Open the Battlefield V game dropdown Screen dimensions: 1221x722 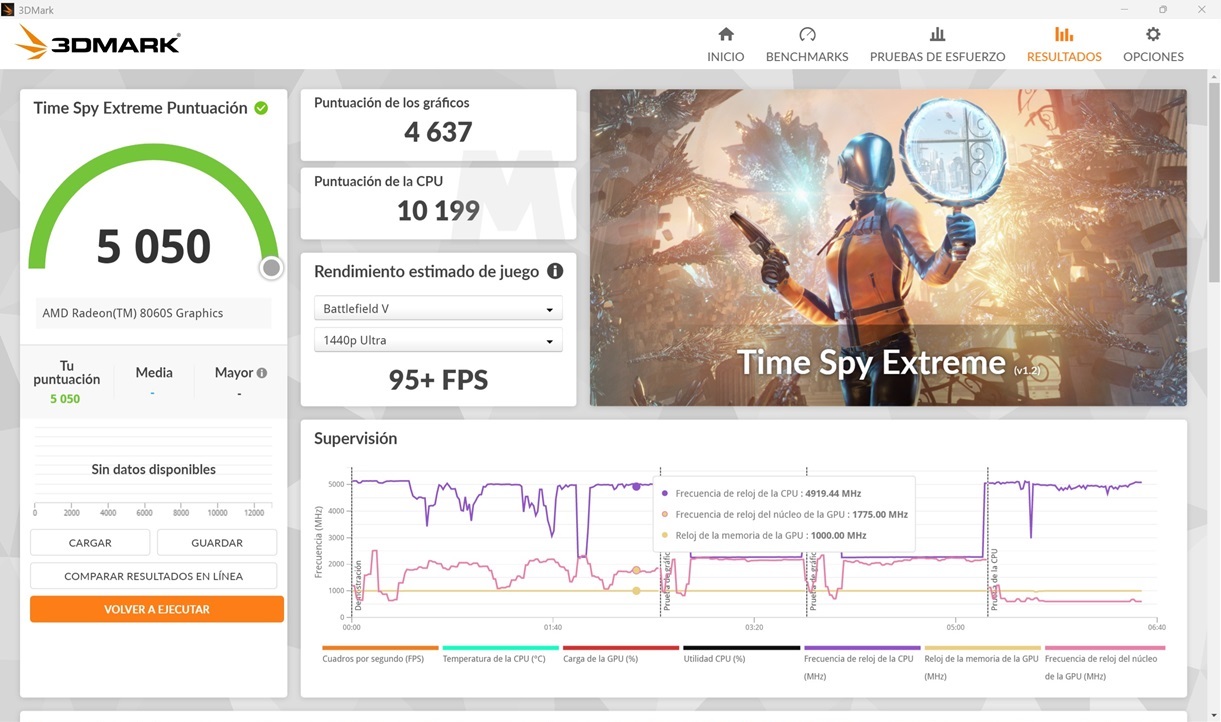click(x=438, y=308)
